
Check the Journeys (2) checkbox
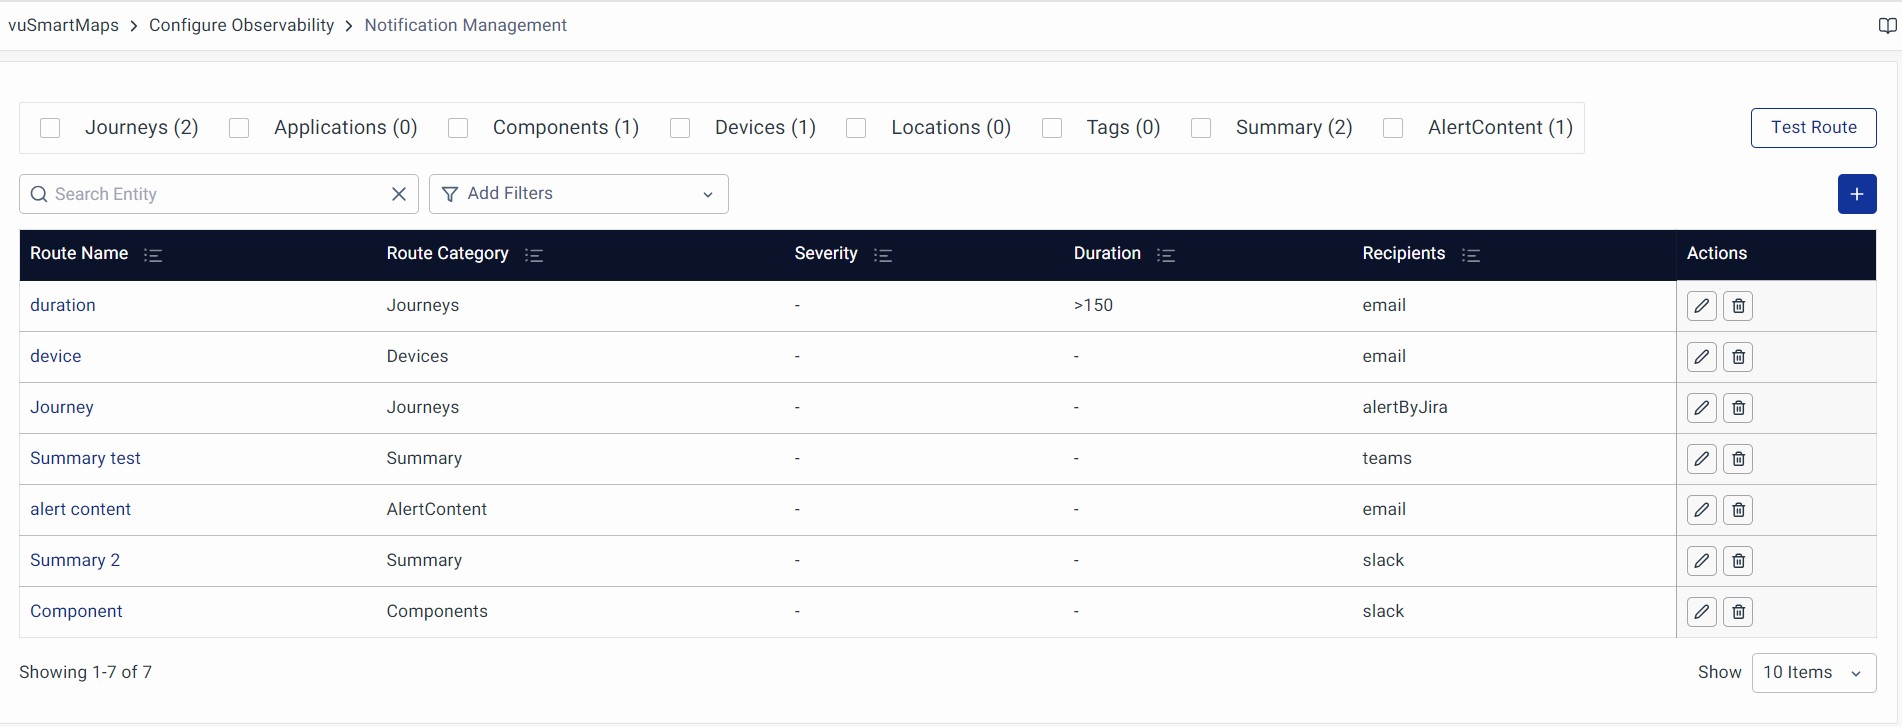[x=50, y=128]
